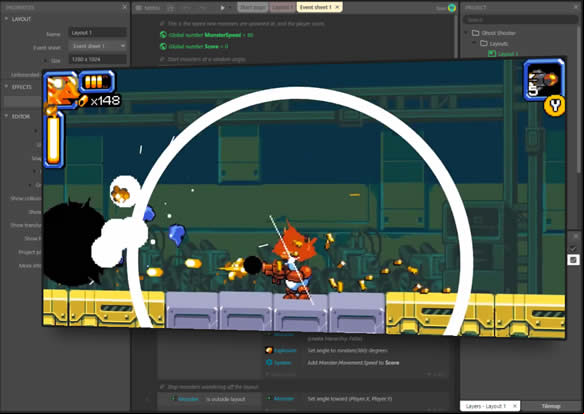Click the Y button badge in game preview
The height and width of the screenshot is (414, 584).
555,106
